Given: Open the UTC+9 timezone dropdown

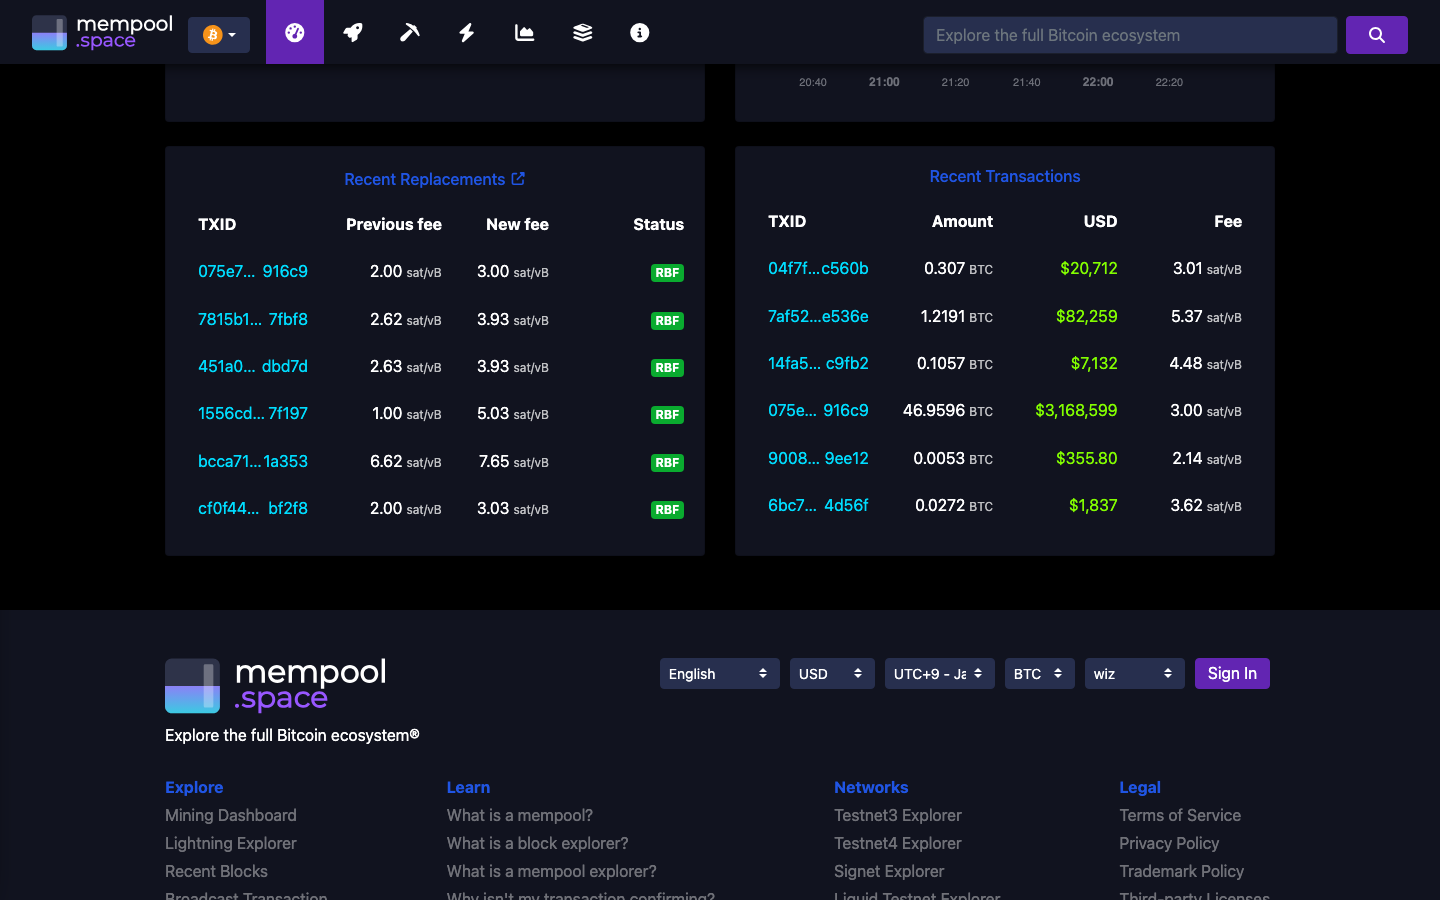Looking at the screenshot, I should pyautogui.click(x=939, y=673).
